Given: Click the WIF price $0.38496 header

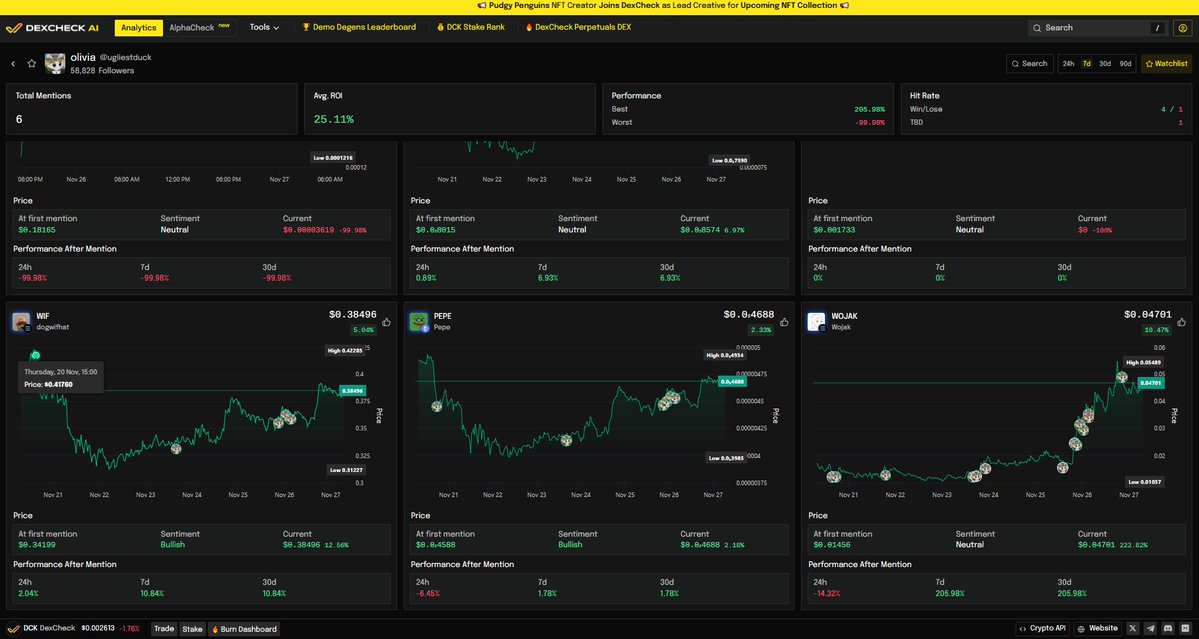Looking at the screenshot, I should (353, 314).
